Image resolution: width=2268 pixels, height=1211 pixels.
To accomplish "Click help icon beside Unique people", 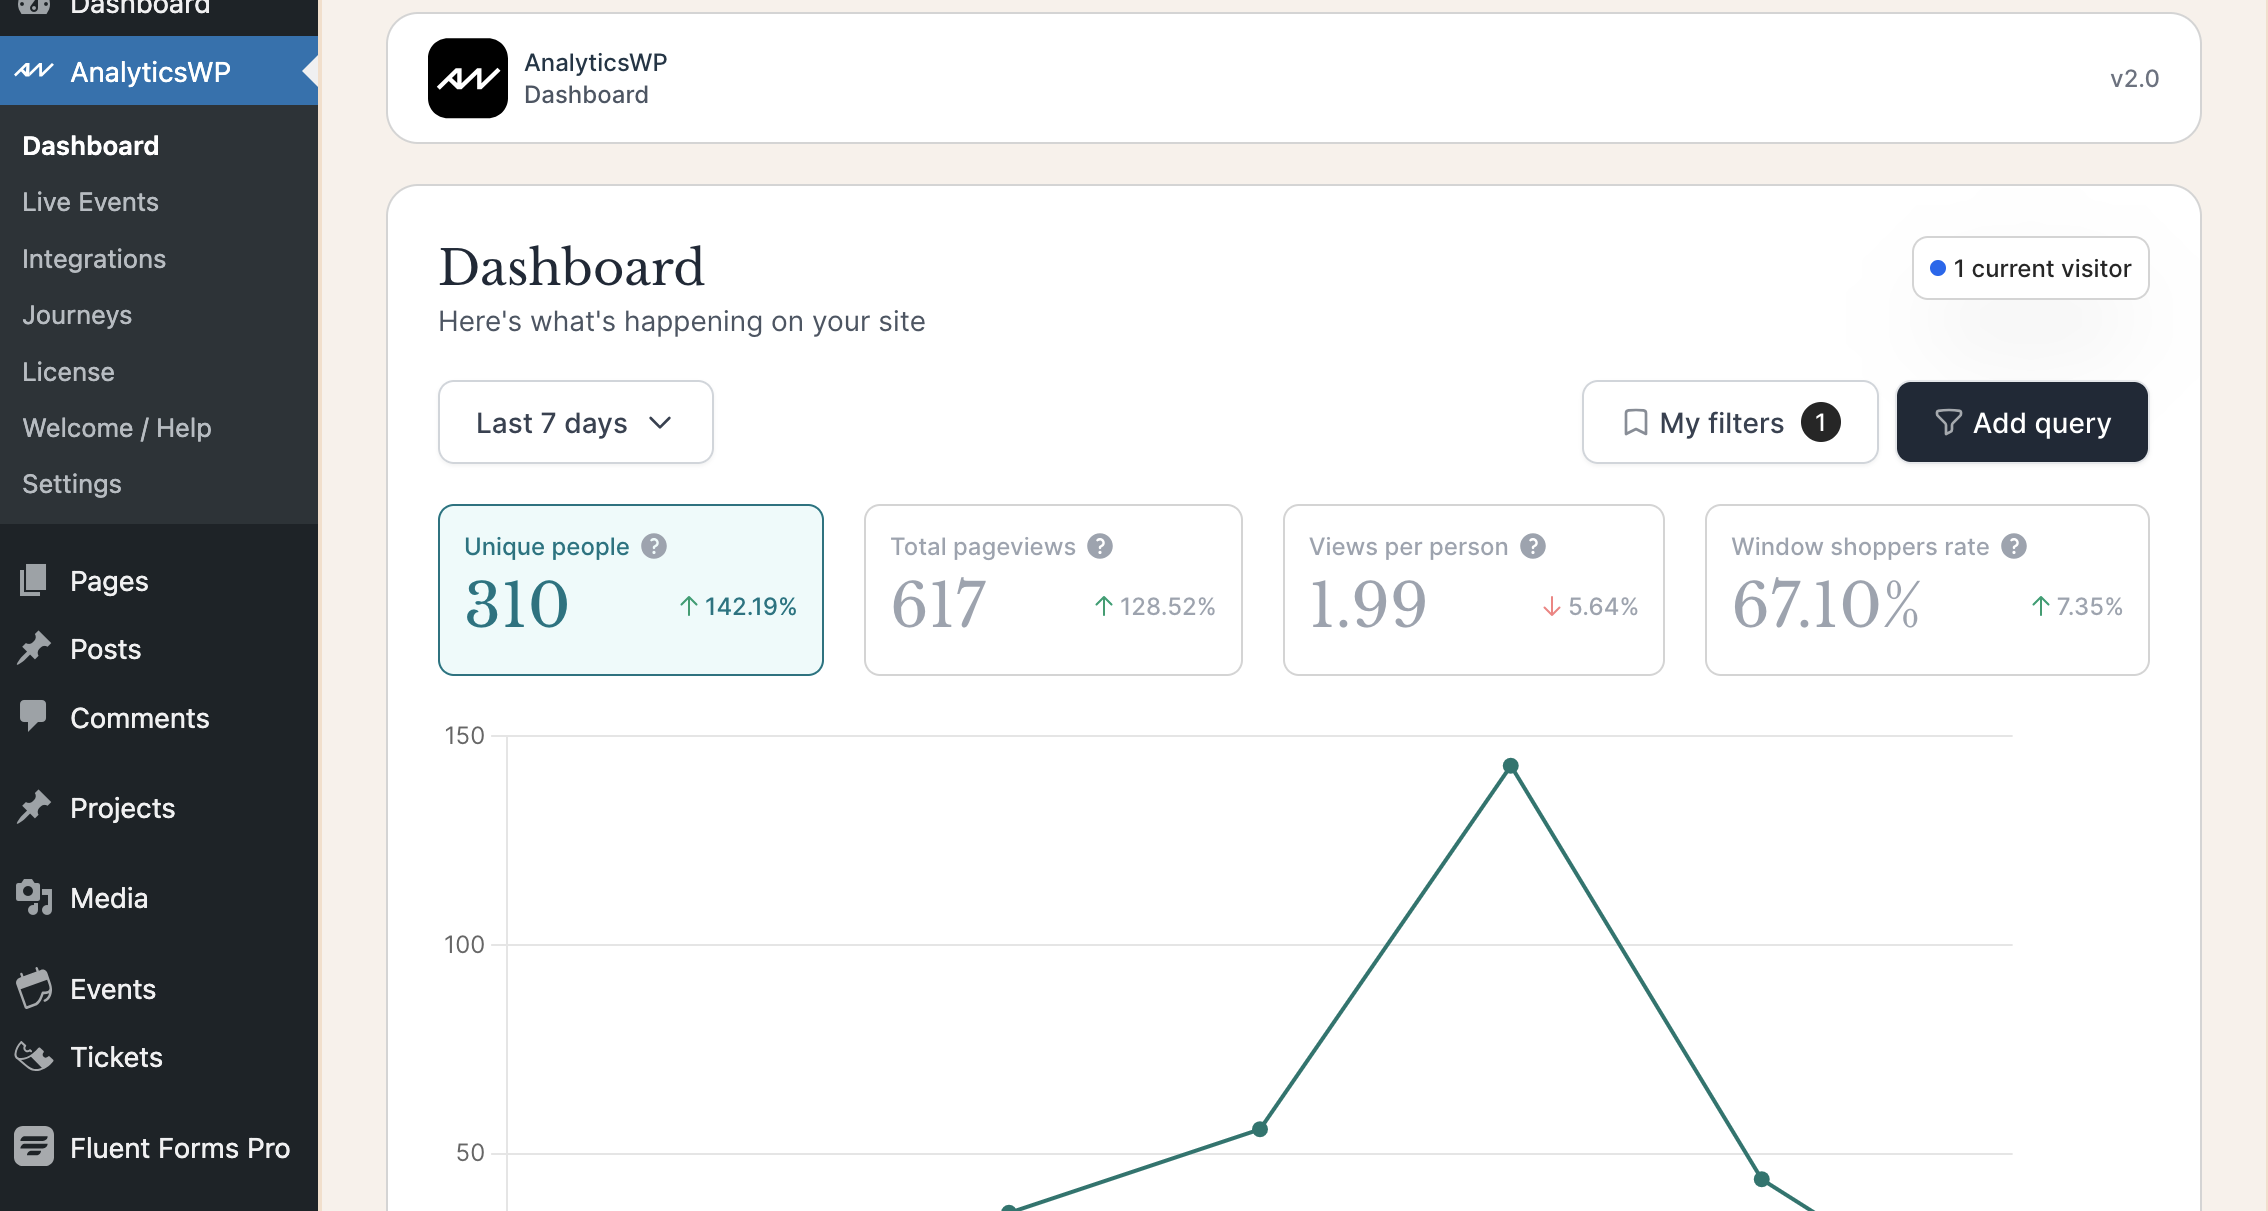I will pos(654,546).
